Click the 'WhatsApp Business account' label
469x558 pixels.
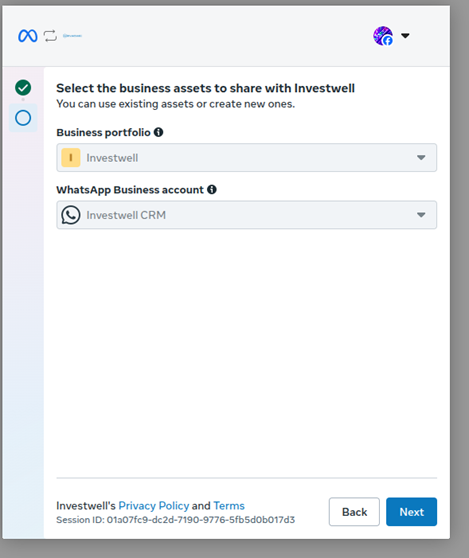(x=130, y=190)
